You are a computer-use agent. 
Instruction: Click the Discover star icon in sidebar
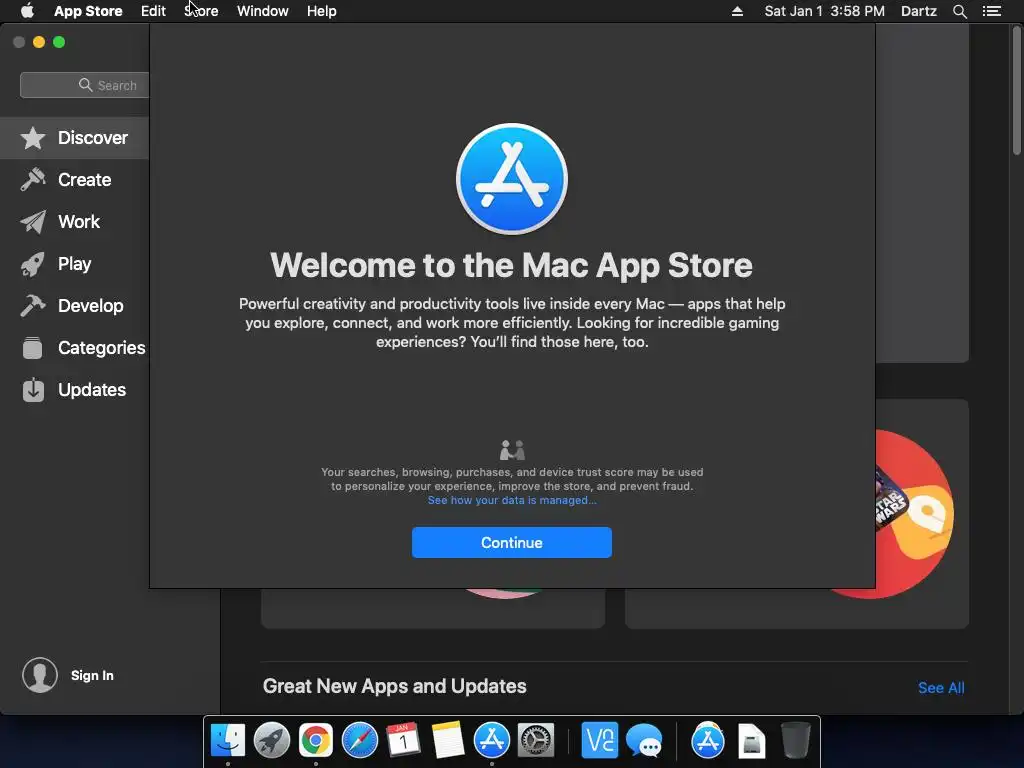pos(33,138)
